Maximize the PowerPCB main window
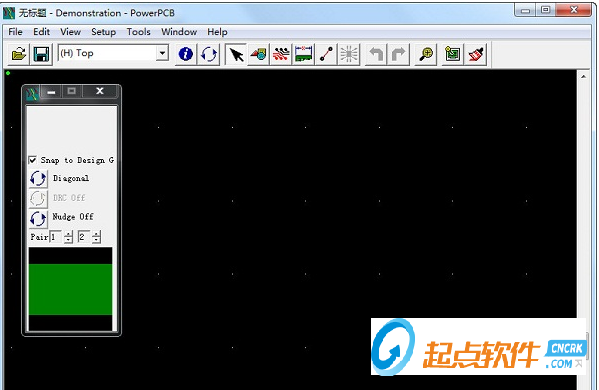599x390 pixels. pos(546,11)
